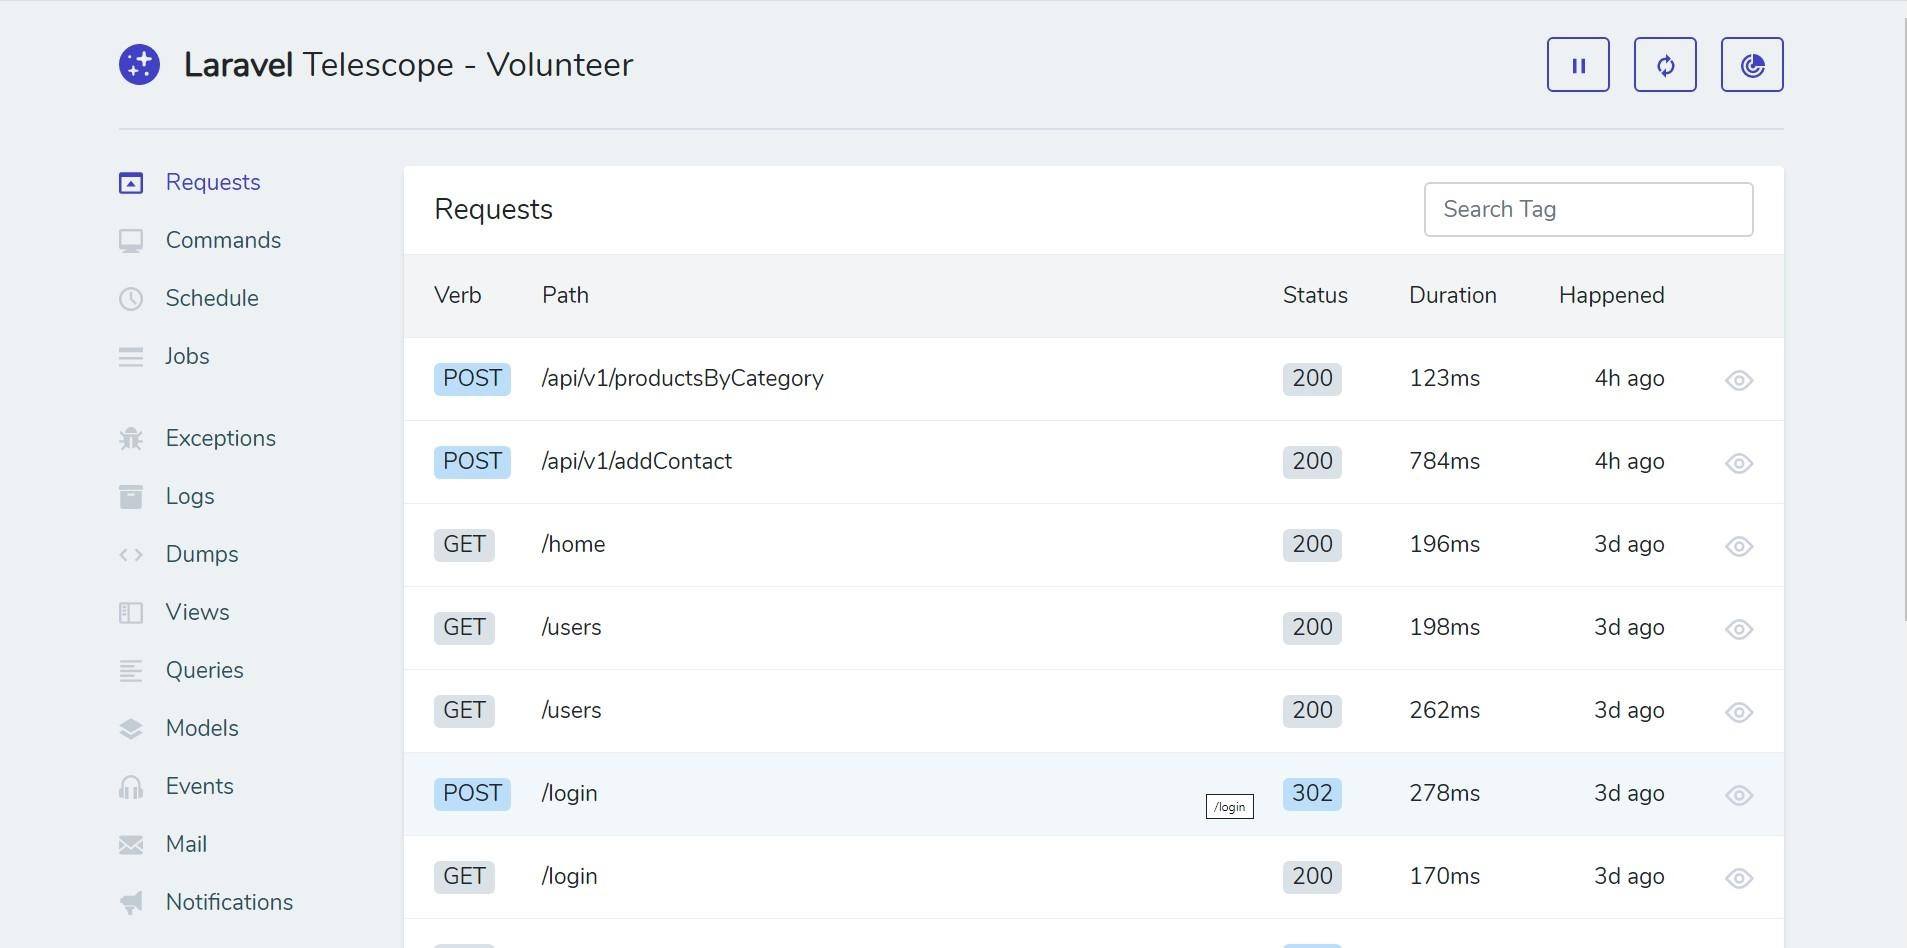Open the Schedule page
The height and width of the screenshot is (948, 1907).
(x=211, y=298)
